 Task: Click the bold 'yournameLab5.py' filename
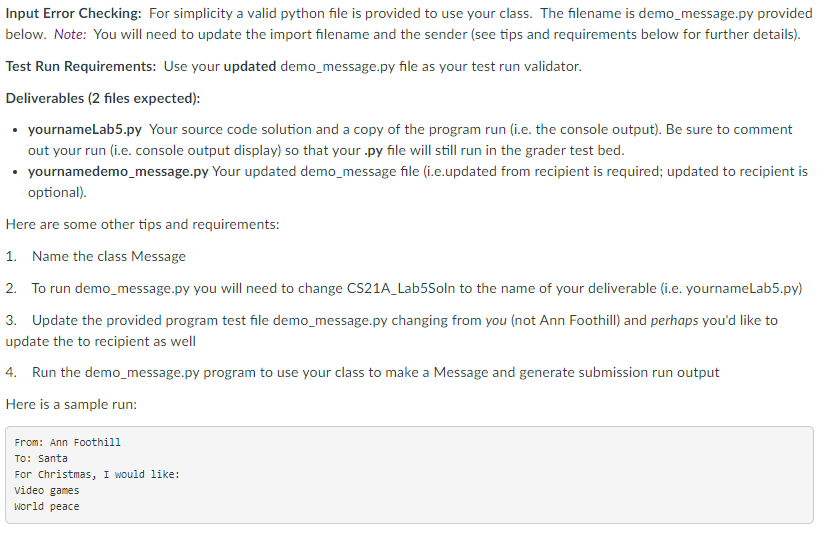click(85, 129)
